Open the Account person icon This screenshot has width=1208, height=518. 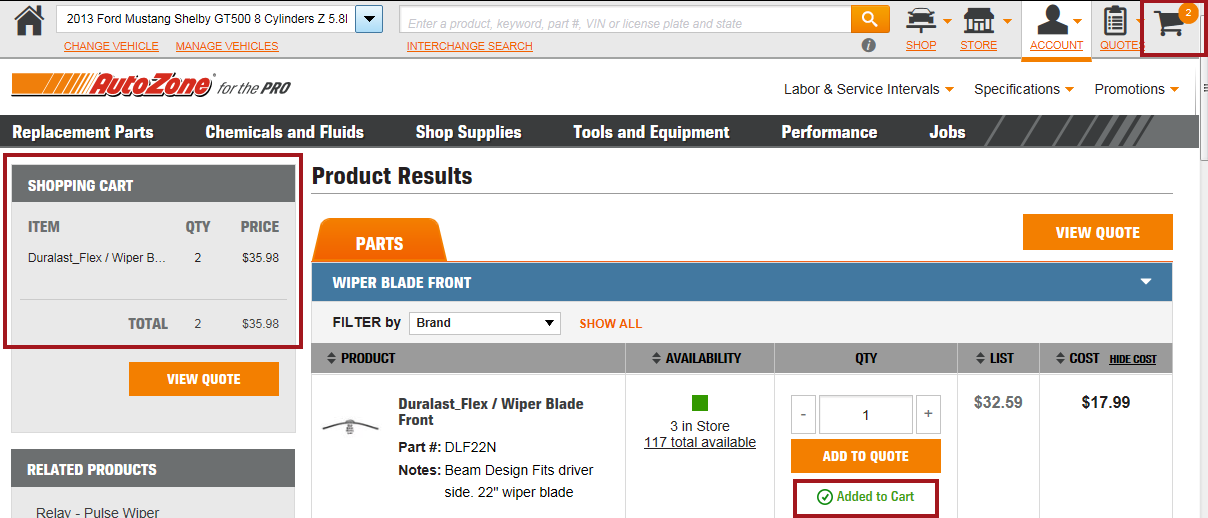[x=1051, y=20]
